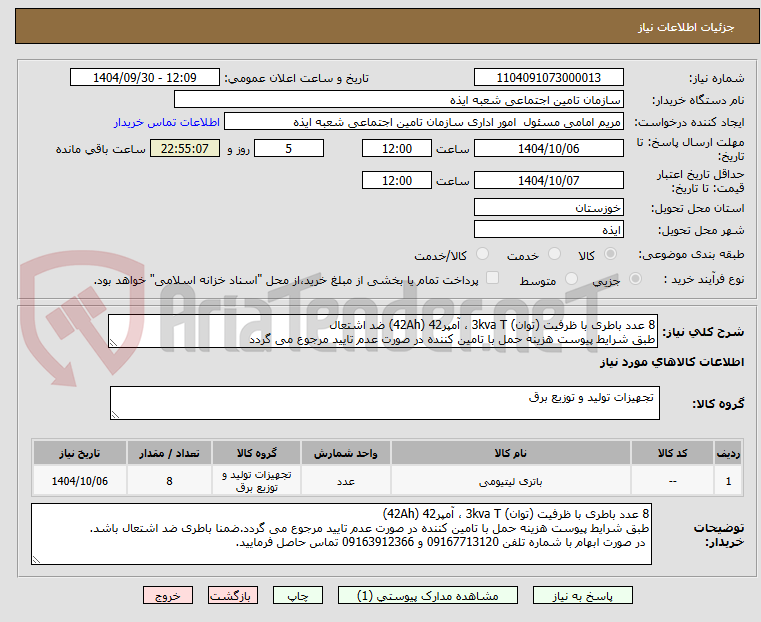Click the delivery province field خوزستان

(548, 208)
